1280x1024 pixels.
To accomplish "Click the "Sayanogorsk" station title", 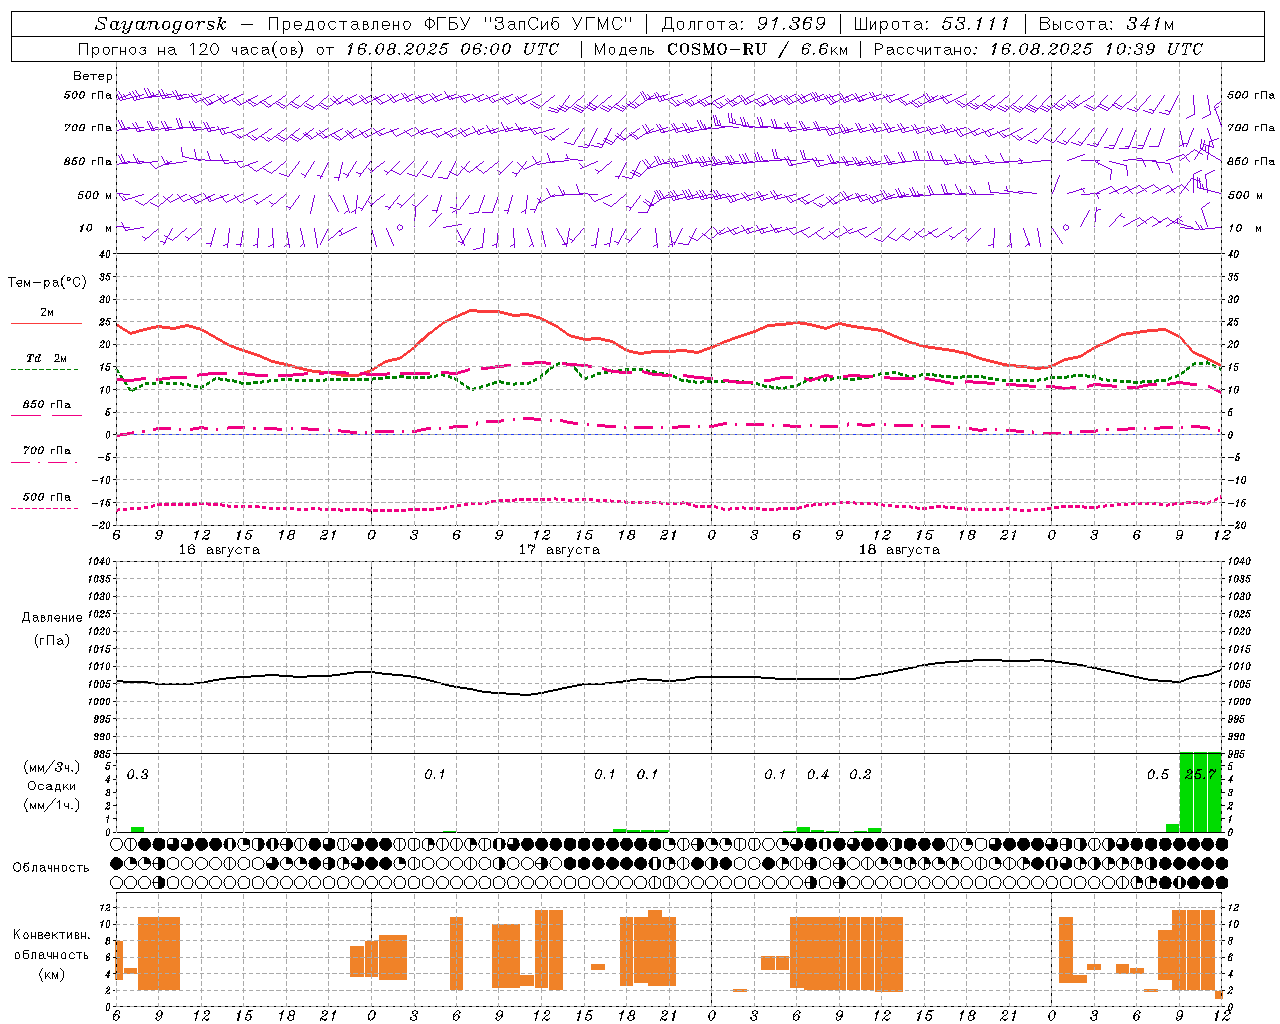I will point(161,24).
